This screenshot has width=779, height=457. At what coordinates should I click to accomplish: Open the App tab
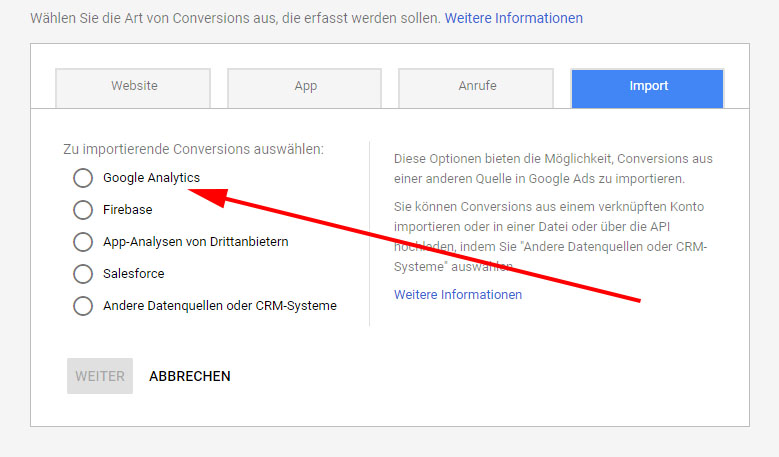[305, 88]
